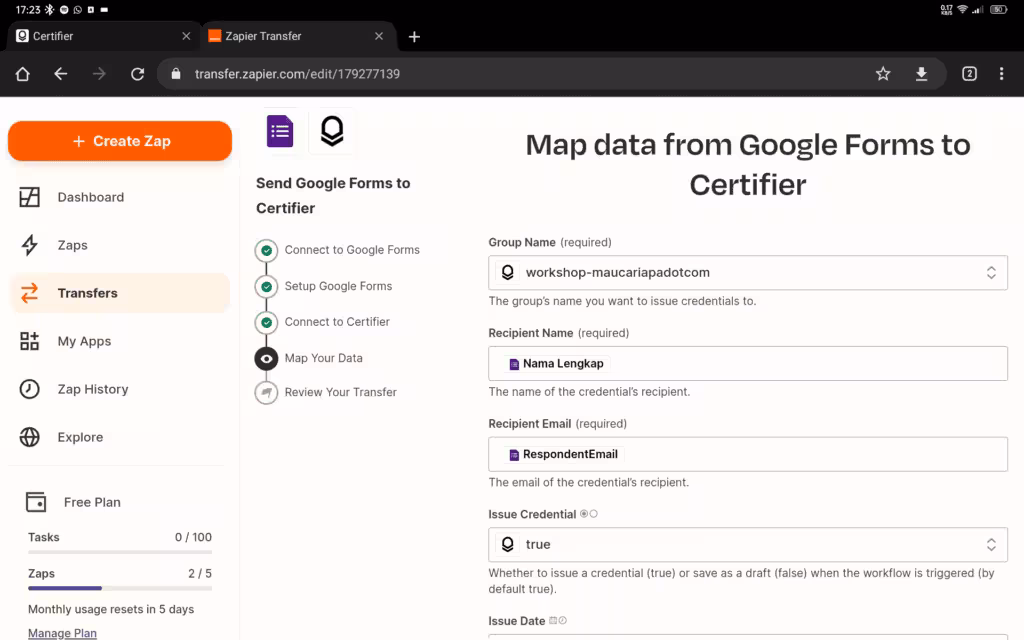Click the Zaps usage progress bar
This screenshot has width=1024, height=640.
click(x=120, y=588)
